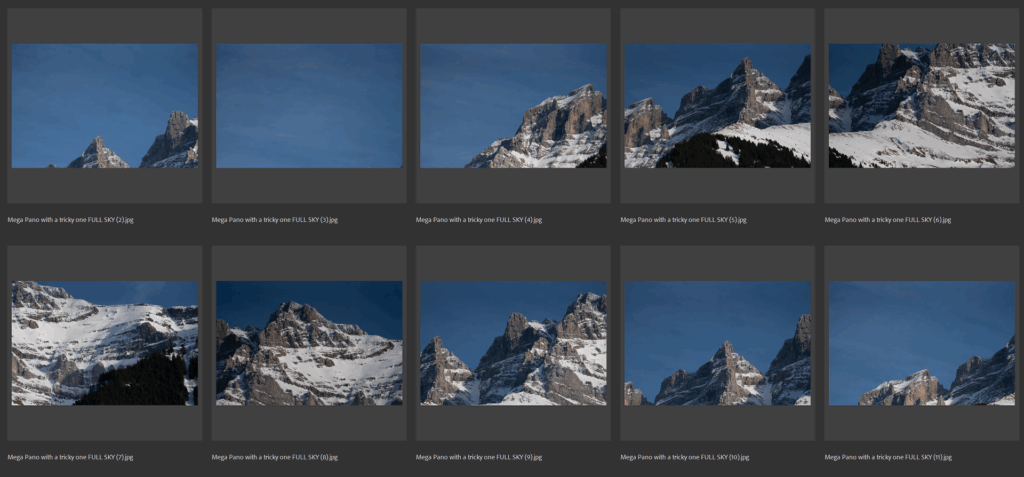Click the filename caption ending in (4).jpg
1024x477 pixels.
(479, 220)
